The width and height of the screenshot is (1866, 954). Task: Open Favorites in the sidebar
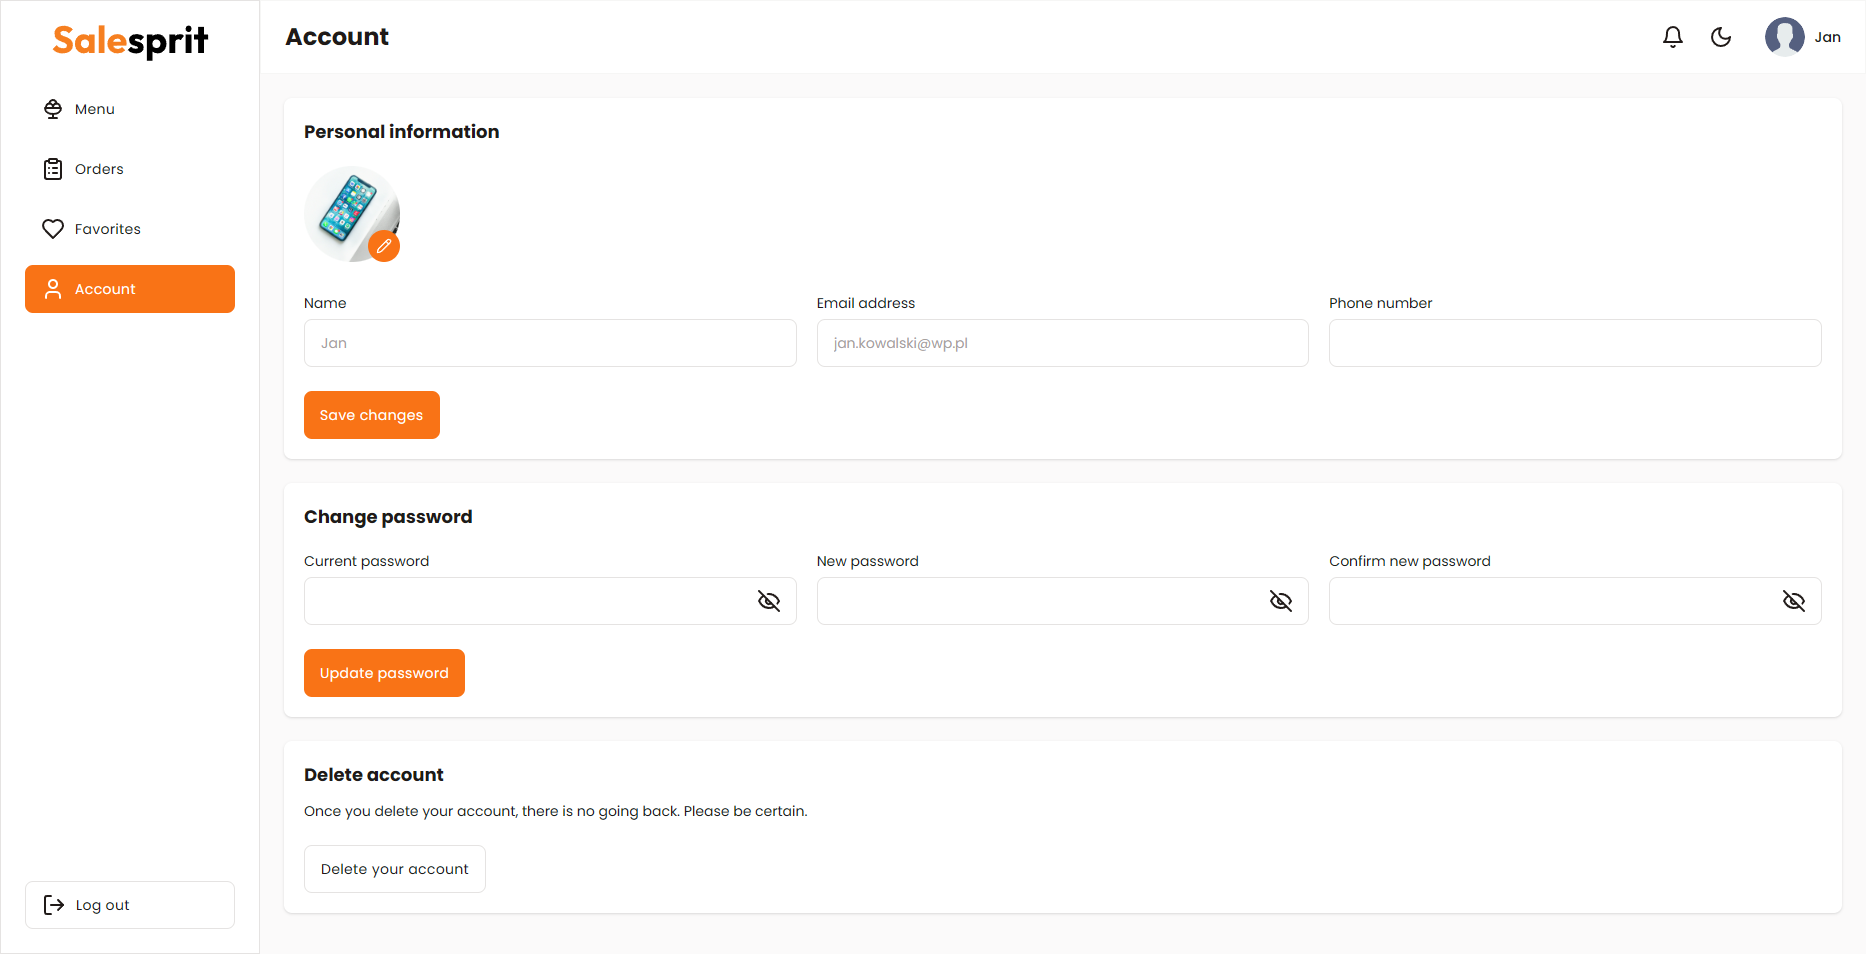click(x=130, y=229)
